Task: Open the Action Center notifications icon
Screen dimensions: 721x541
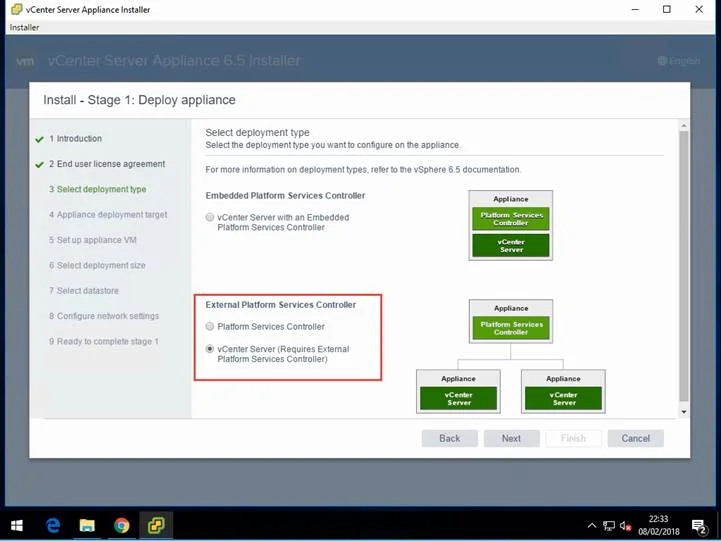Action: pyautogui.click(x=699, y=526)
